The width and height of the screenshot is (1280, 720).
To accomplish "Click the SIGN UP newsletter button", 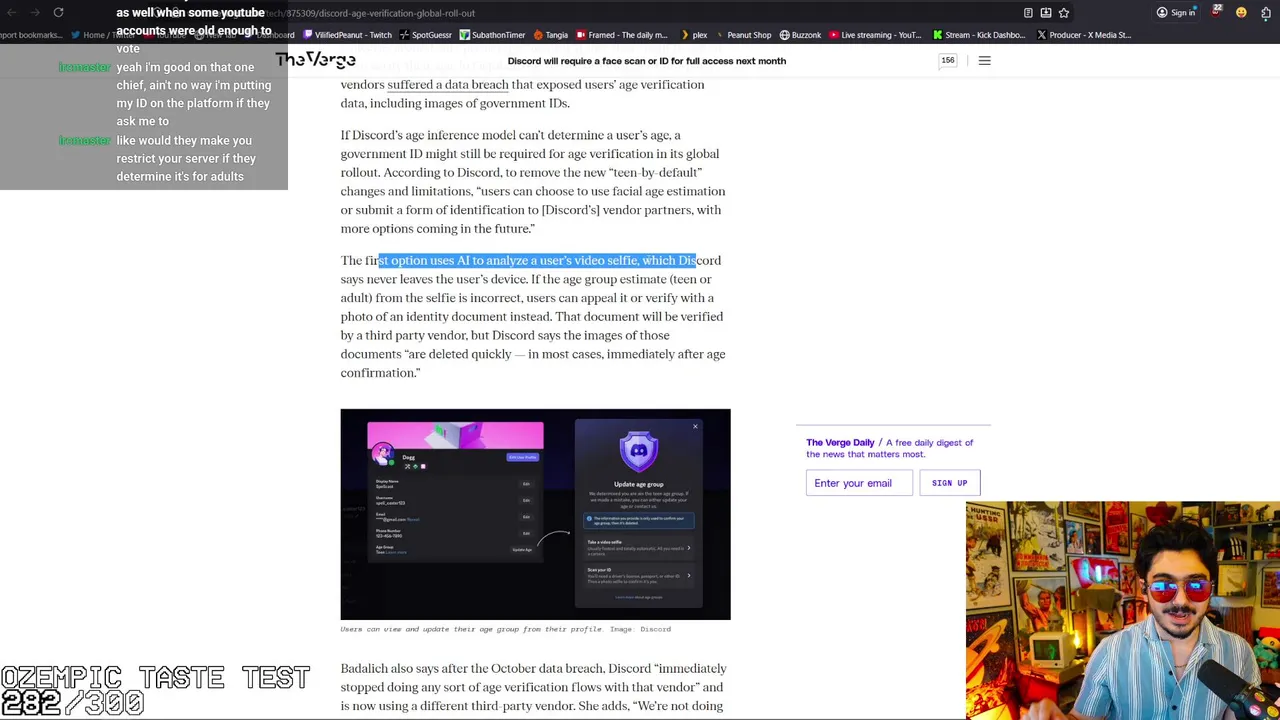I will point(949,483).
